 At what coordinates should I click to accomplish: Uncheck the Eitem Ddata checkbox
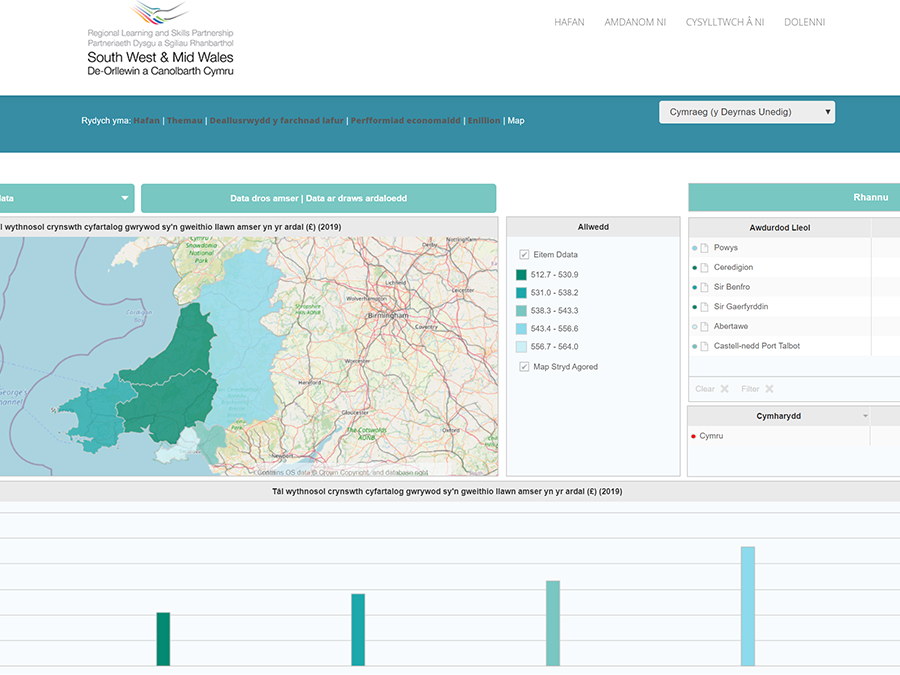pos(524,255)
